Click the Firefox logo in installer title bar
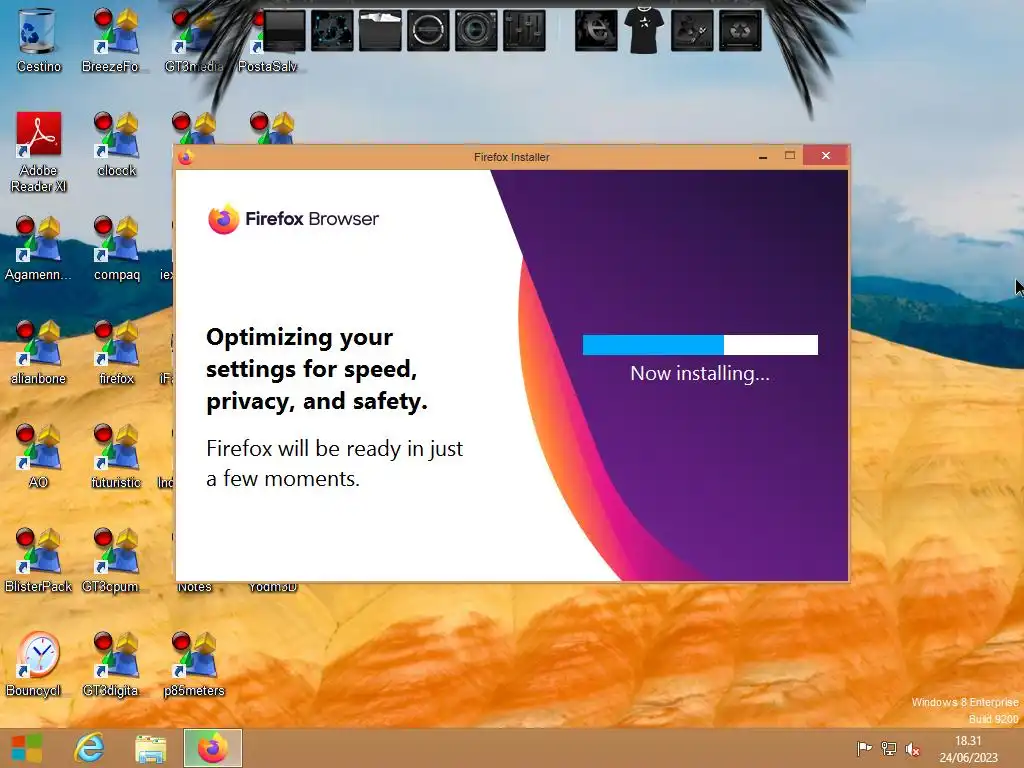This screenshot has height=768, width=1024. coord(185,157)
